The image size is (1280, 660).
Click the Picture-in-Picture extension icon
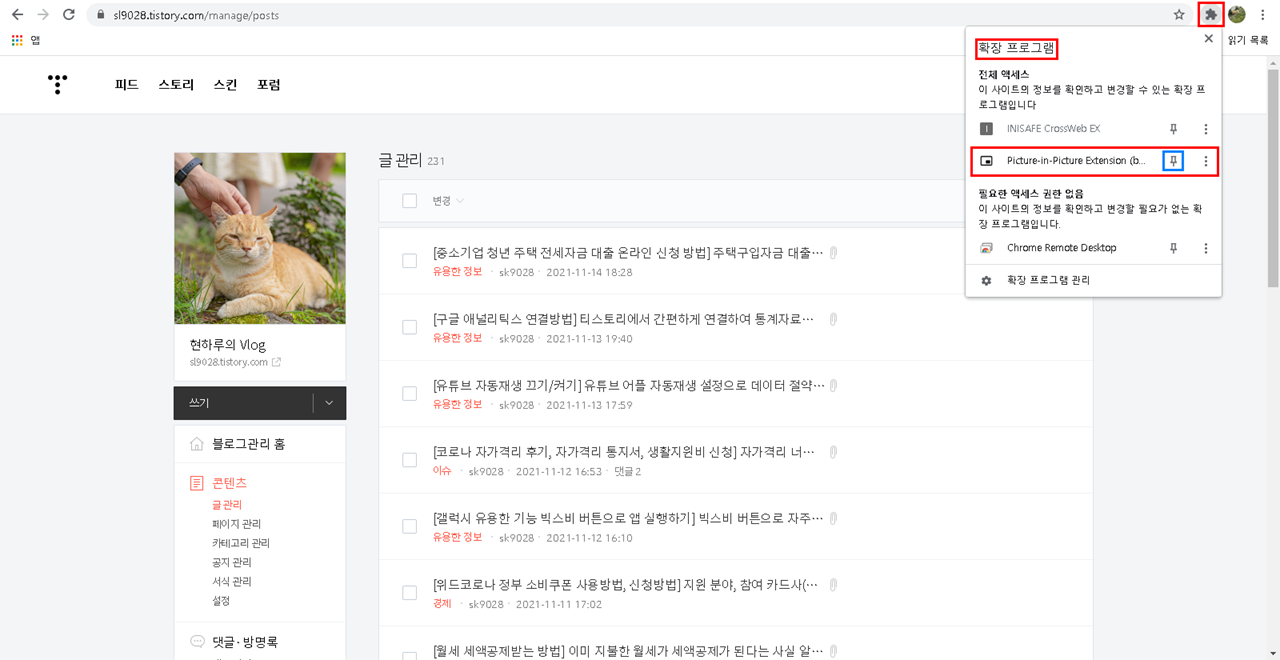987,161
